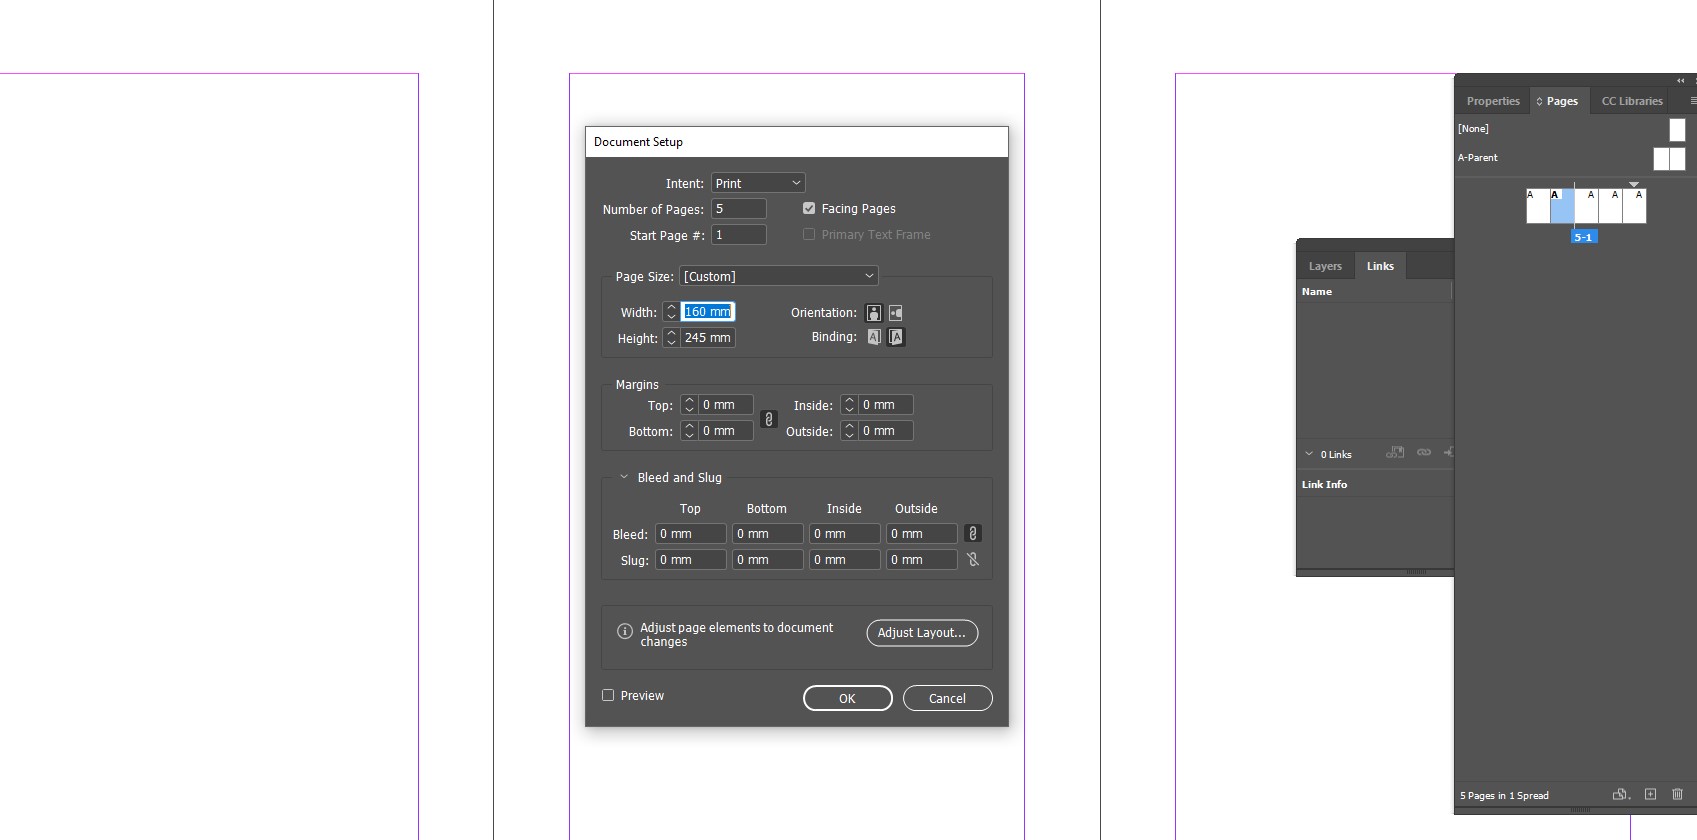
Task: Click the Height stepper arrows
Action: (671, 338)
